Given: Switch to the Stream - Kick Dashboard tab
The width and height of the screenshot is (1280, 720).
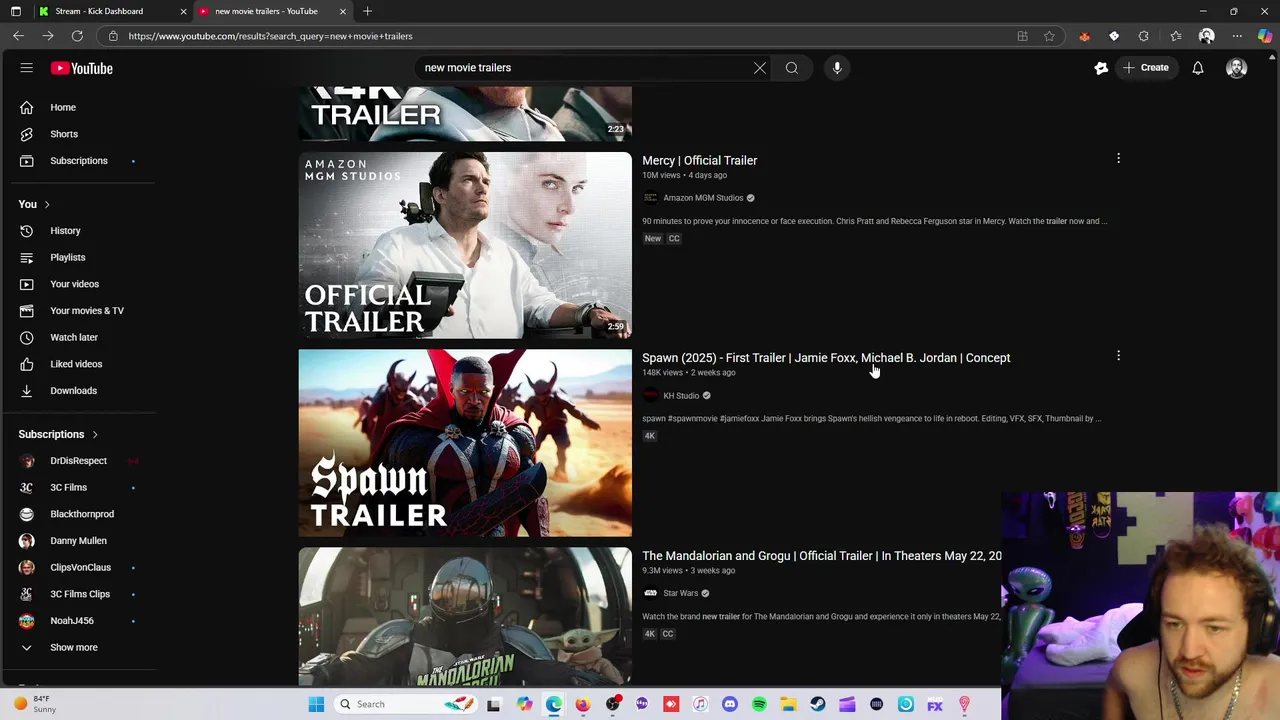Looking at the screenshot, I should tap(100, 11).
